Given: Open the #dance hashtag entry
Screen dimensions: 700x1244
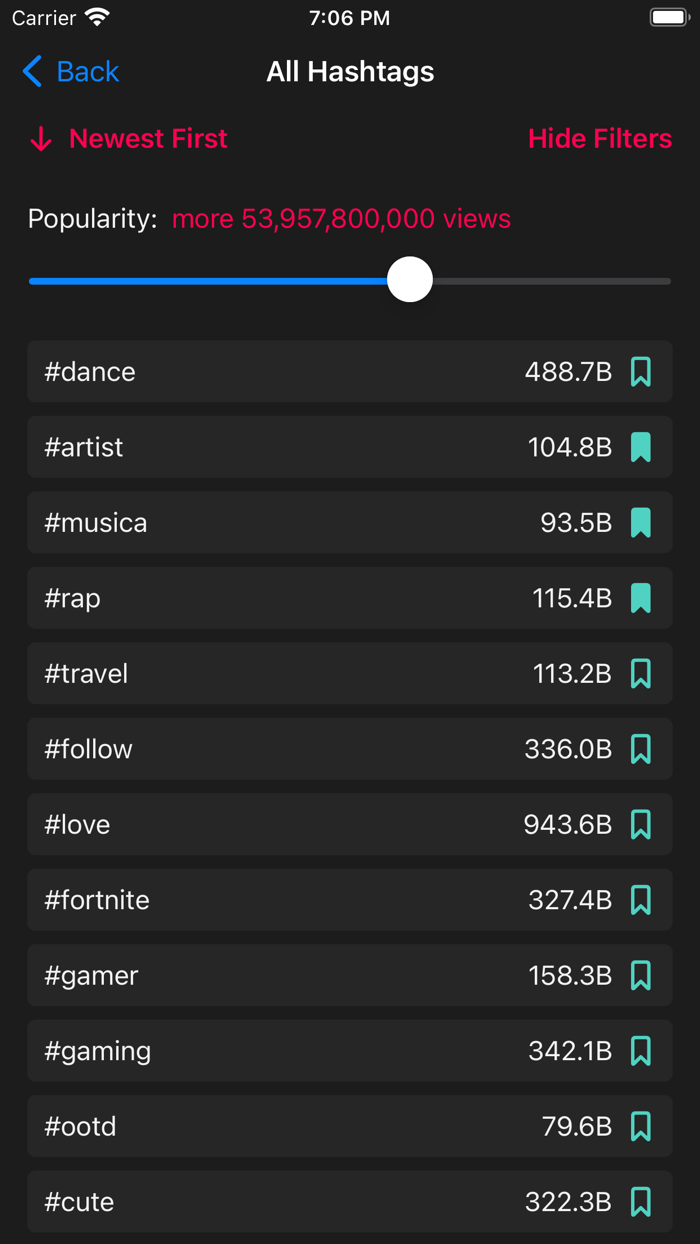Looking at the screenshot, I should click(x=300, y=371).
